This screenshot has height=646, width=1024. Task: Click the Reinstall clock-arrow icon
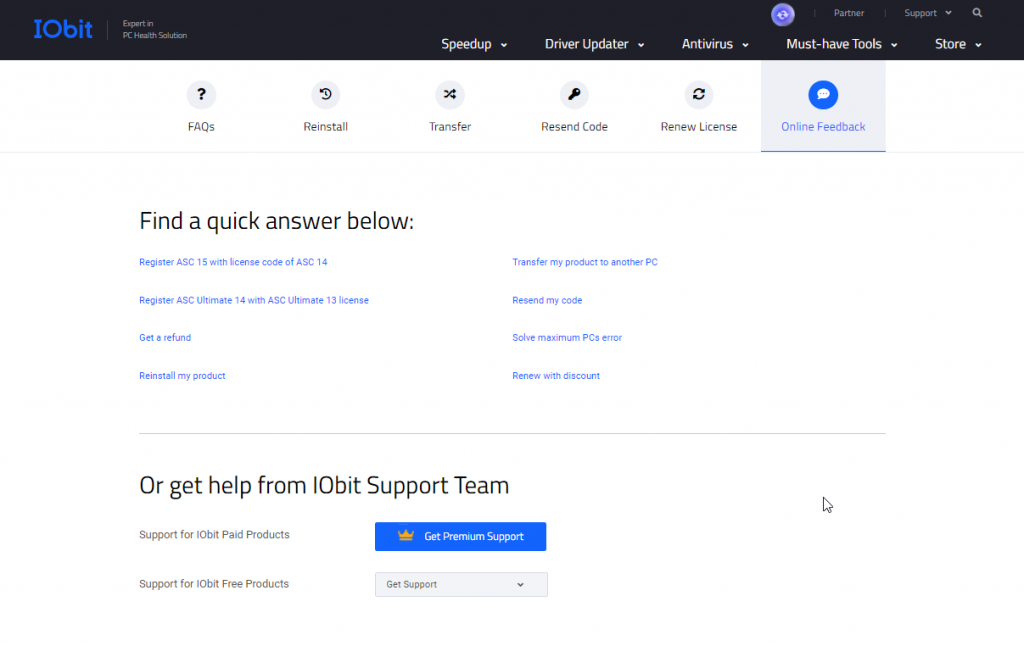pos(325,95)
